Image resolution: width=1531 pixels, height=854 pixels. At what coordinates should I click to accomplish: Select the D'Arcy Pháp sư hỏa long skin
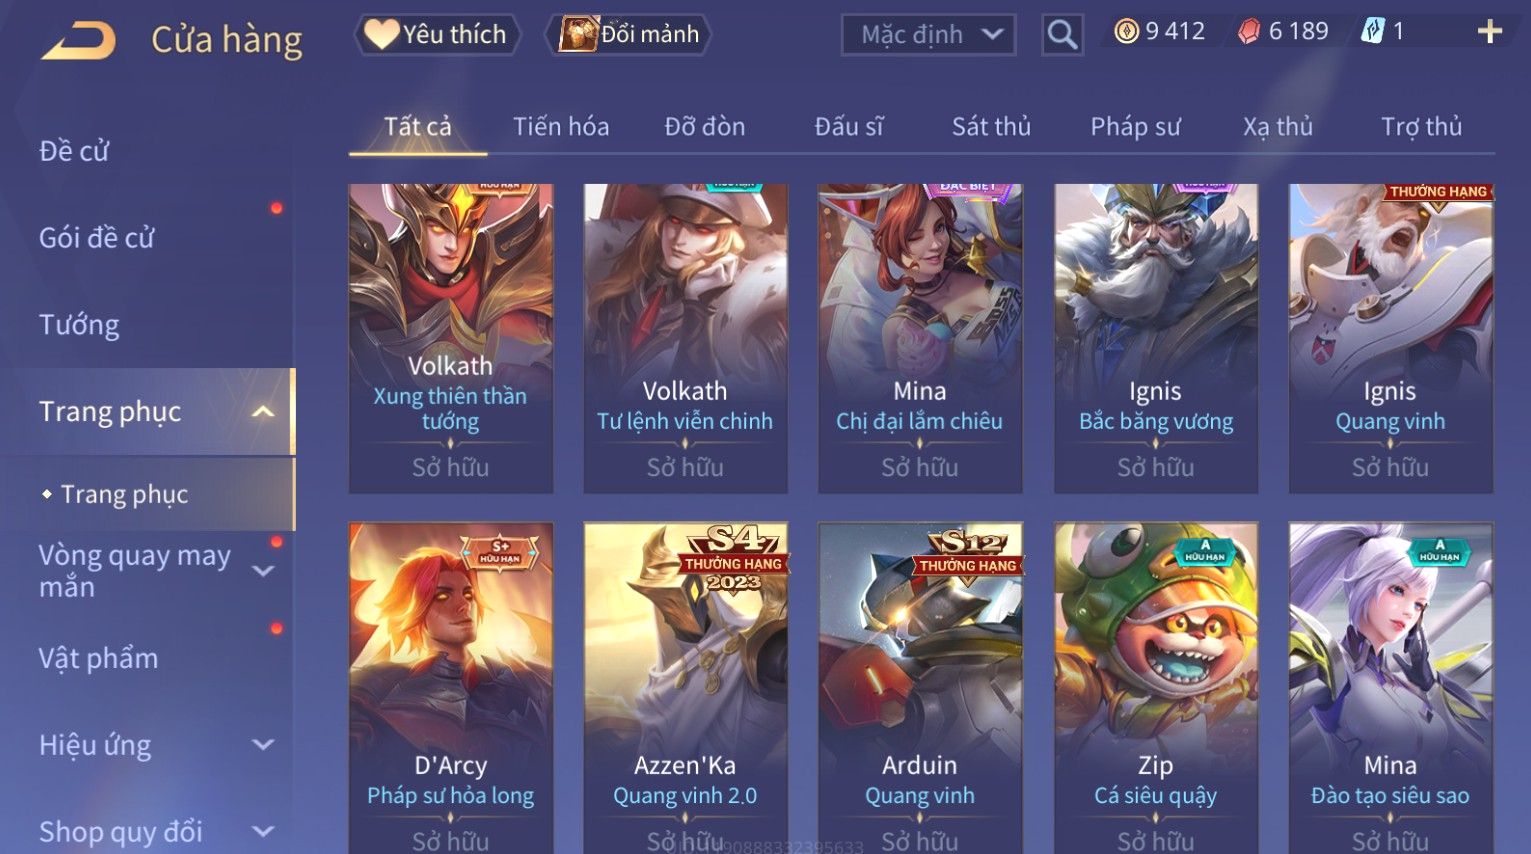450,688
